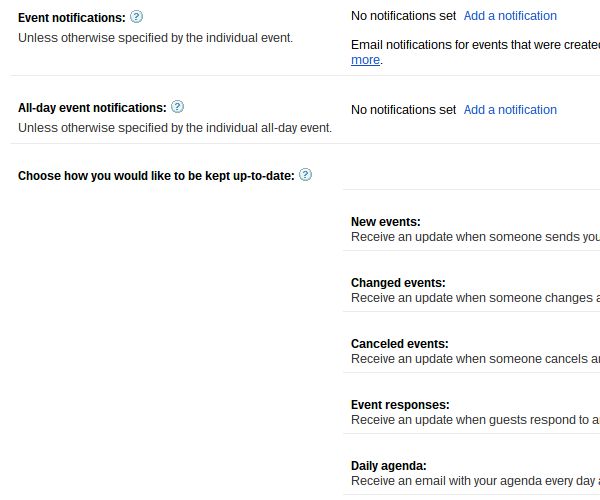Click help icon beside kept up-to-date heading
This screenshot has height=500, width=600.
click(306, 175)
